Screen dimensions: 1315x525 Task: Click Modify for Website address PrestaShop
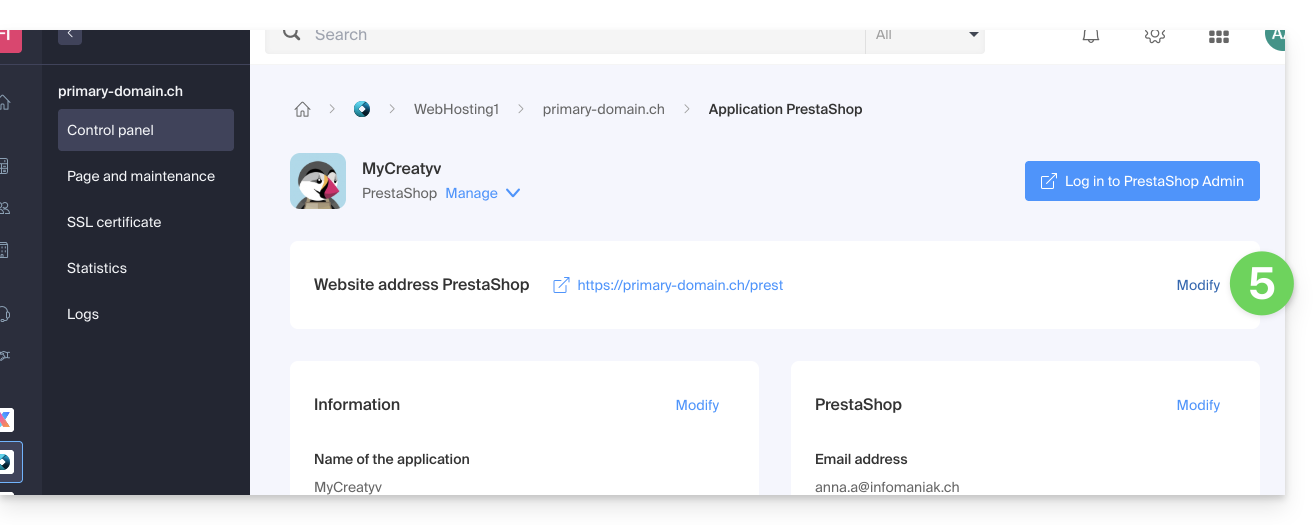tap(1198, 285)
